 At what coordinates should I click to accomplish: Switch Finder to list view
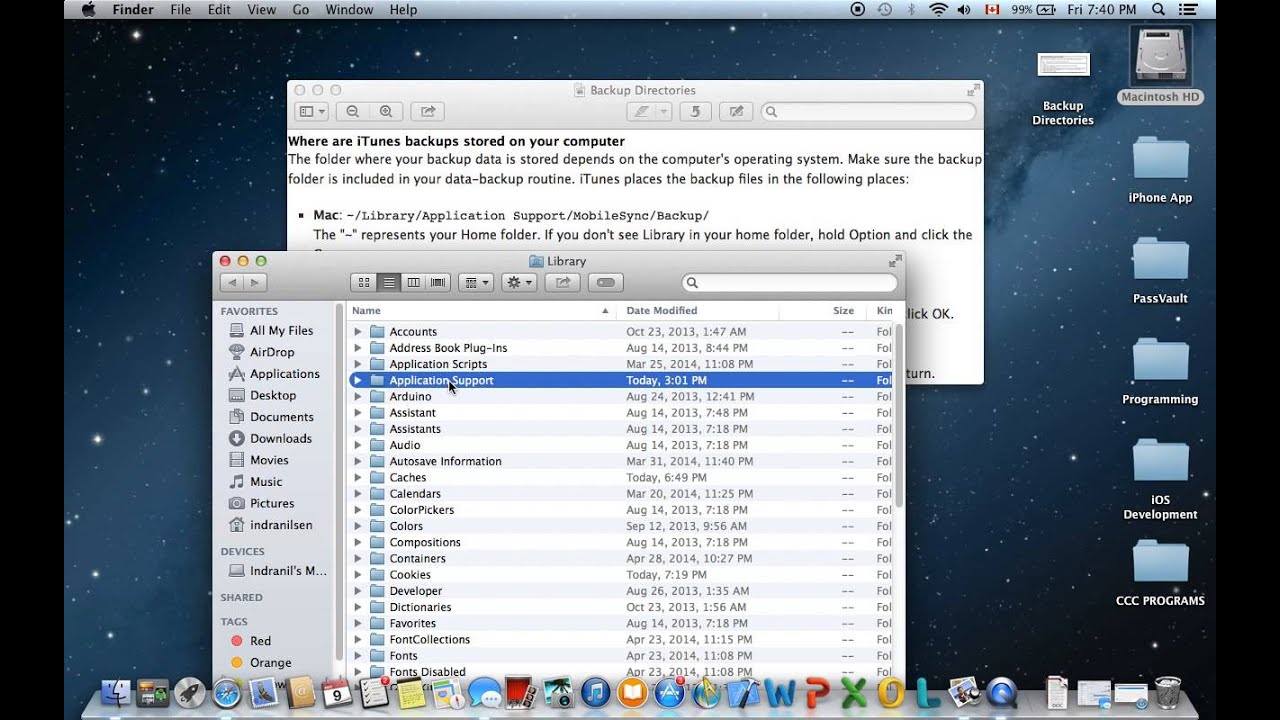[x=389, y=283]
